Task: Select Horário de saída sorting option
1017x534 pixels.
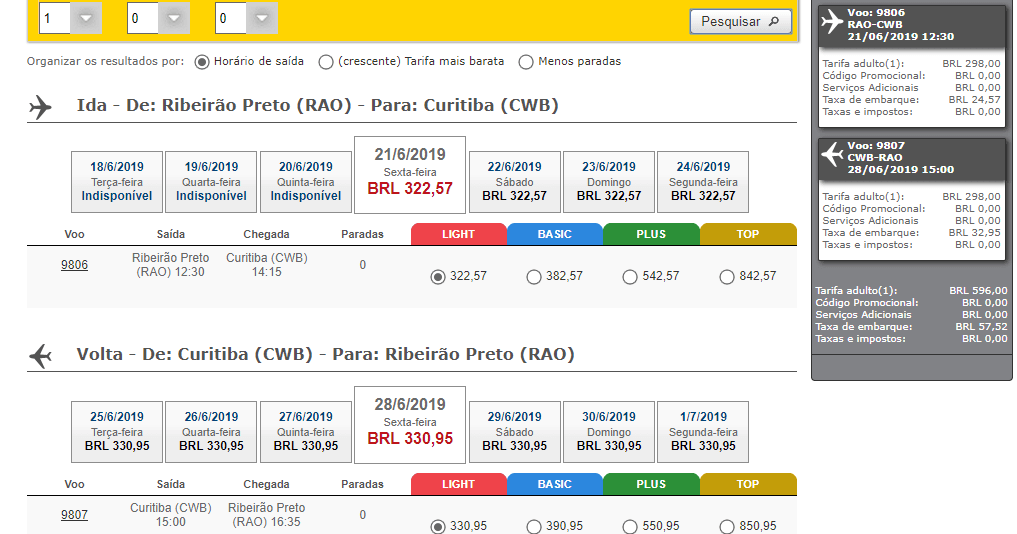Action: pyautogui.click(x=202, y=62)
